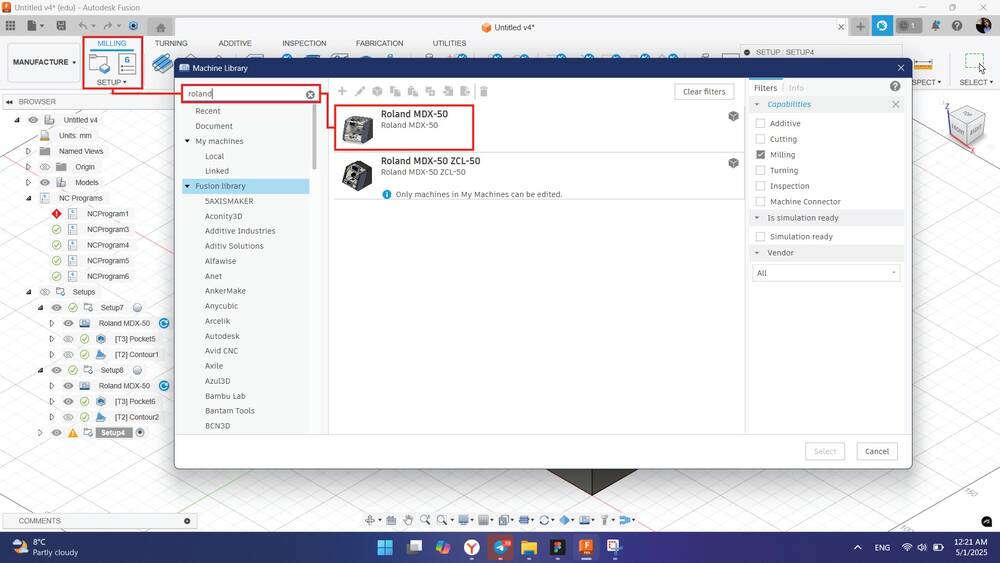Click the warning icon beside Setup4

pos(73,433)
